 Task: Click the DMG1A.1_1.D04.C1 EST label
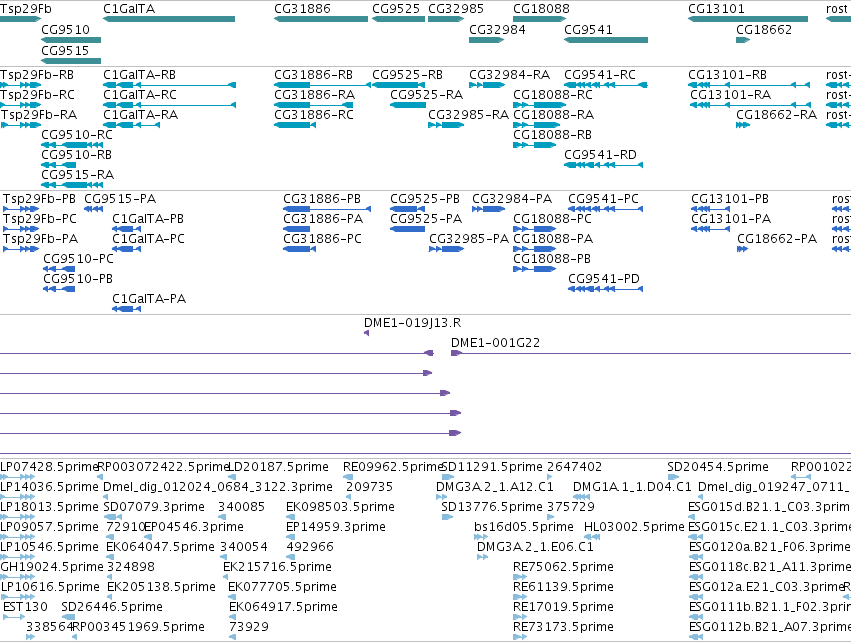(633, 487)
